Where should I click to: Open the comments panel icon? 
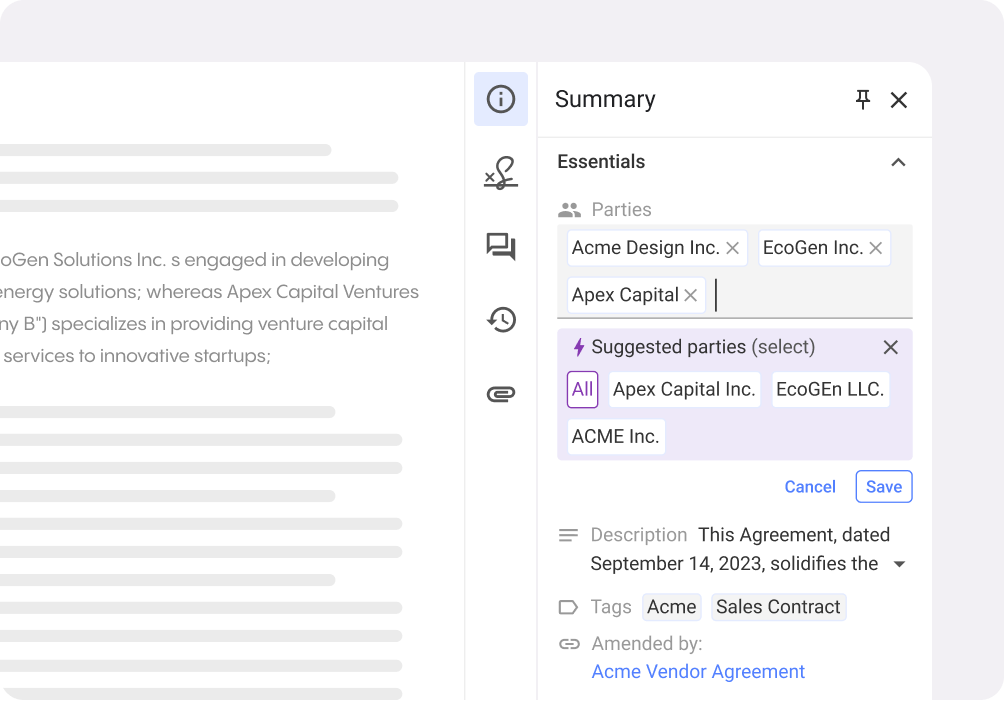501,246
